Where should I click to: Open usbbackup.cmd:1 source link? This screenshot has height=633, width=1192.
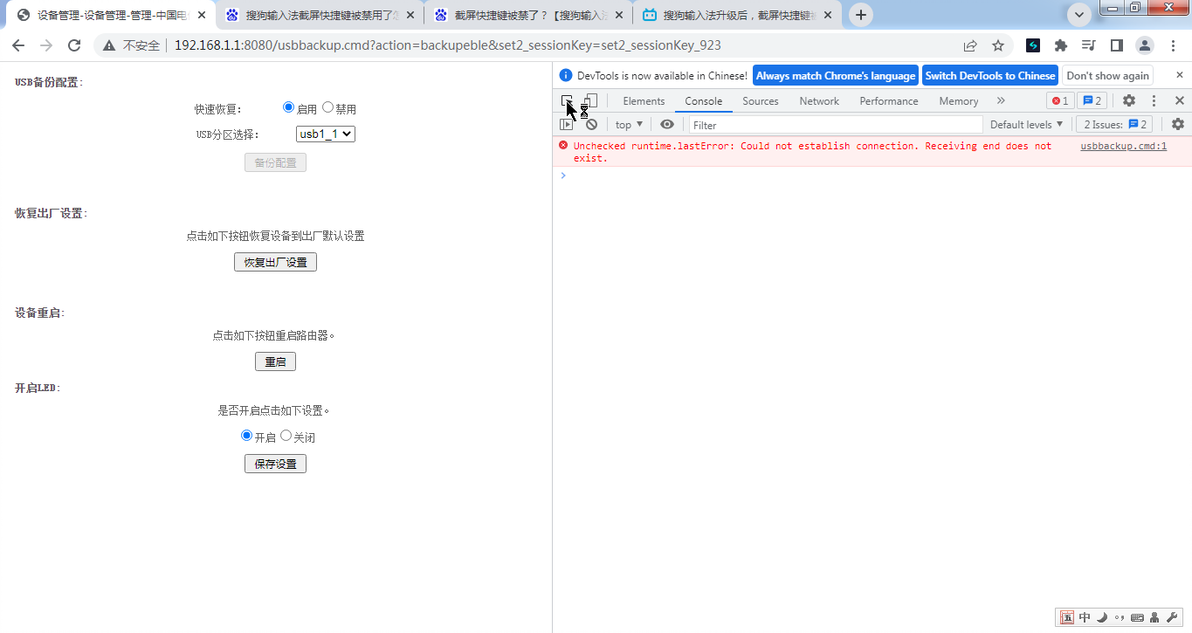(1123, 146)
